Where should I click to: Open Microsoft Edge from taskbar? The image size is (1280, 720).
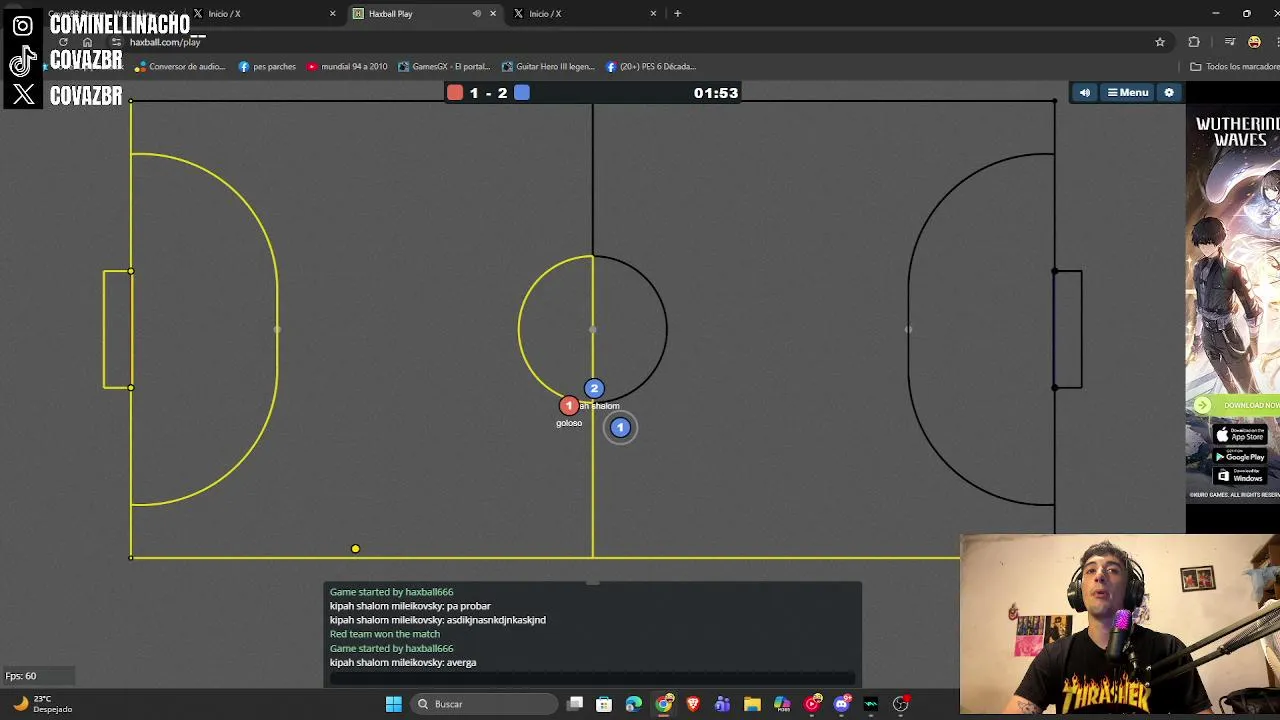click(x=634, y=704)
